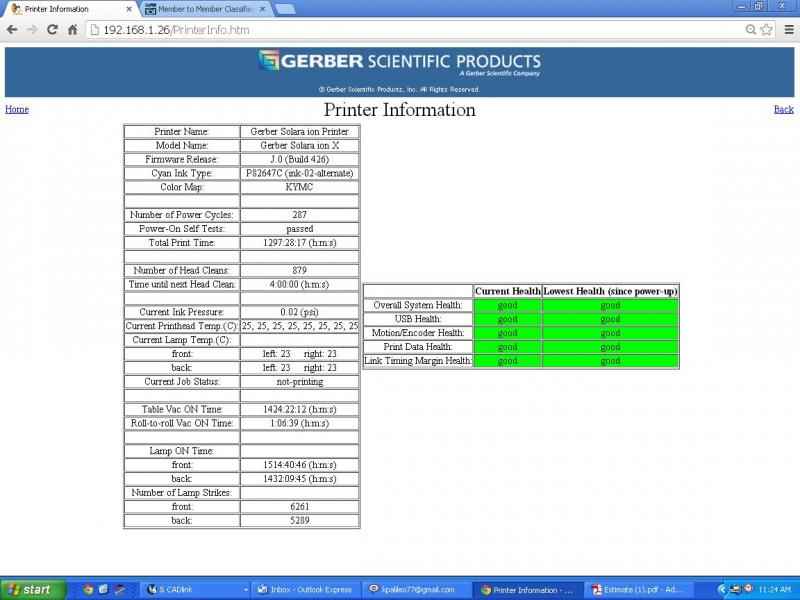This screenshot has width=800, height=600.
Task: Select back lamp strikes value '5289'
Action: 299,520
